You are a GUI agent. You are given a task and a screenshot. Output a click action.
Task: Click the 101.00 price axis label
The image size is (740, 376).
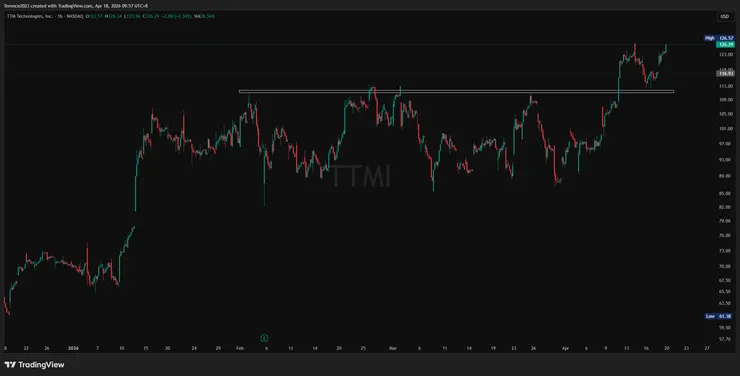726,129
